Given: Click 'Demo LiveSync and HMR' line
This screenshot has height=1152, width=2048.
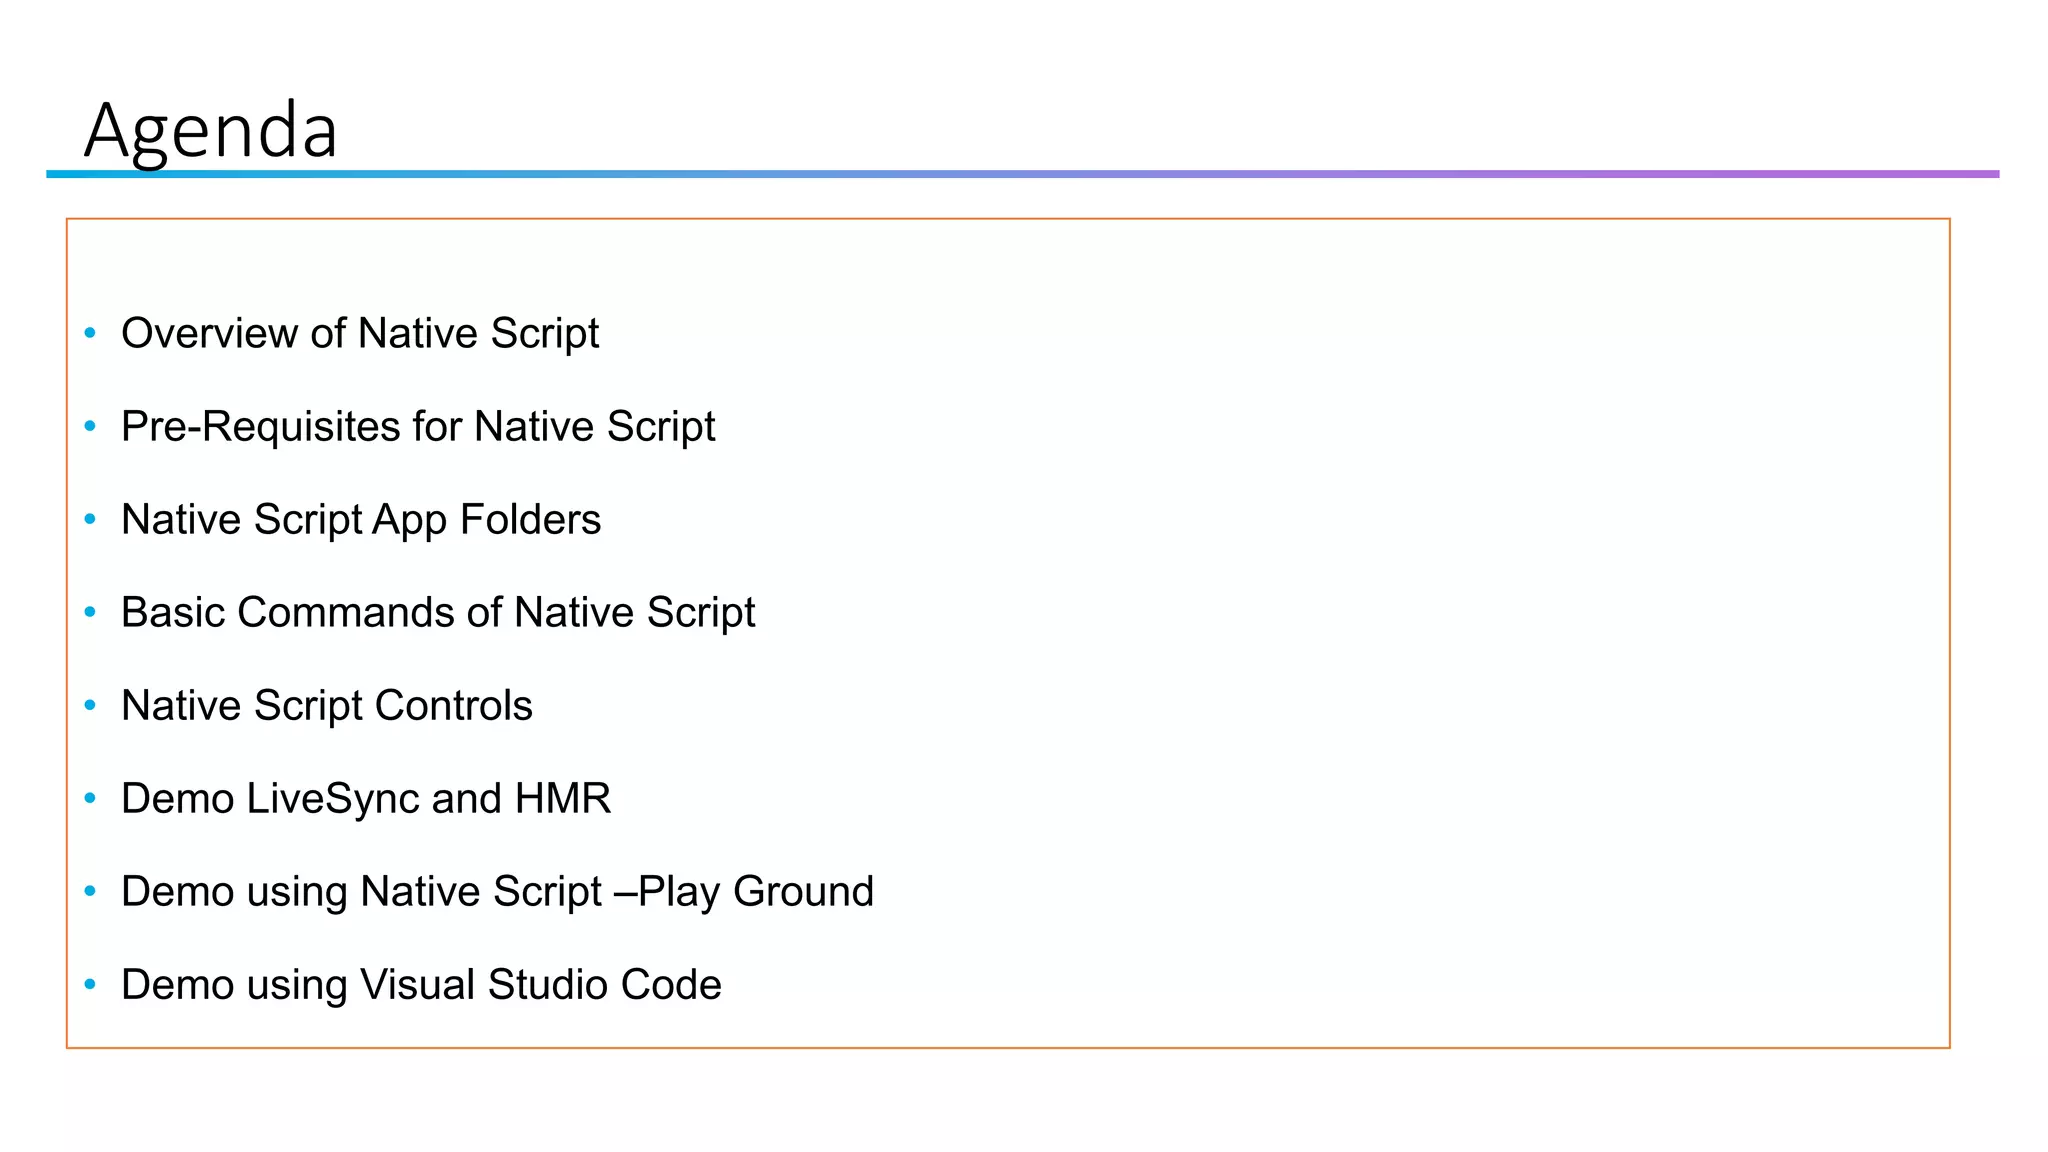Looking at the screenshot, I should pos(366,799).
